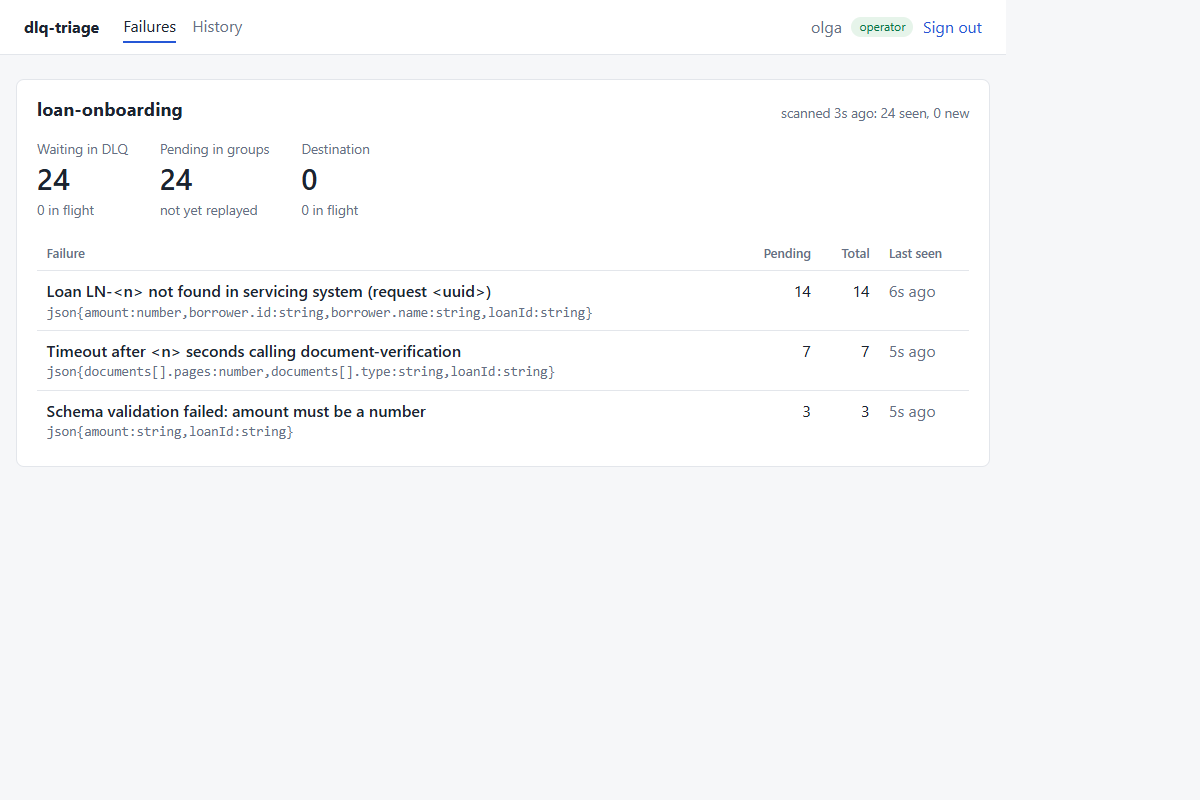Select the Waiting in DLQ label

(x=83, y=149)
